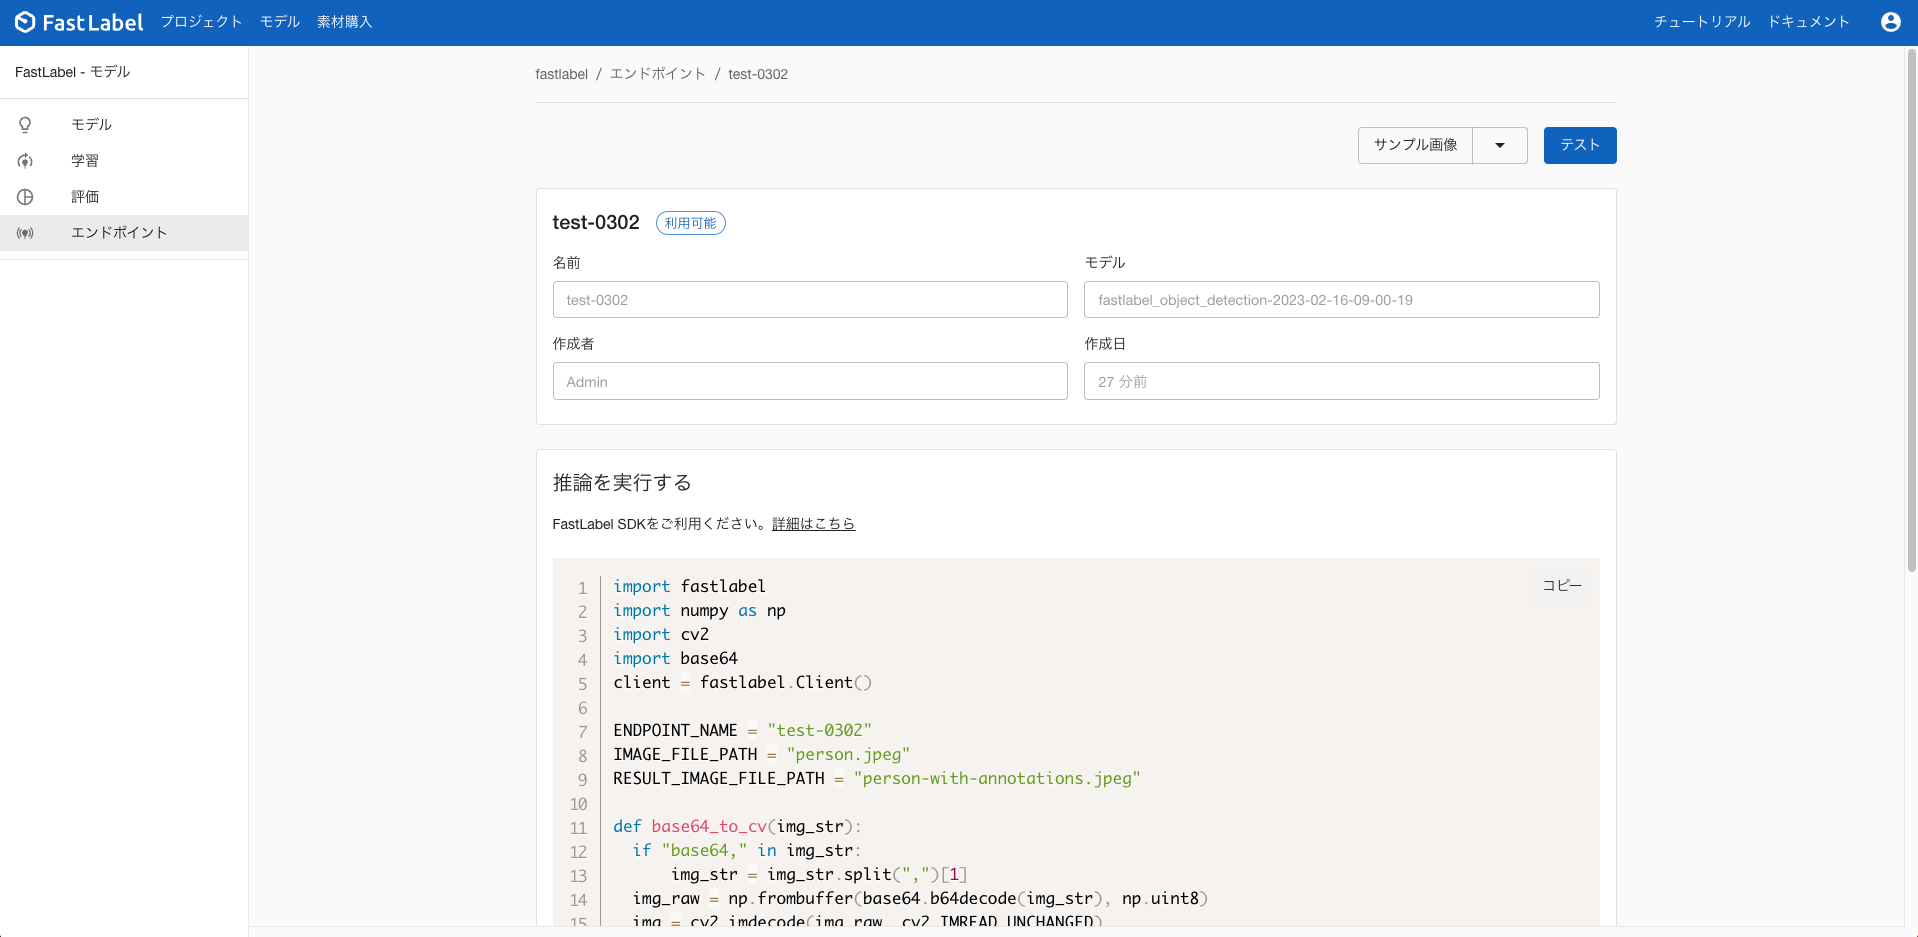Image resolution: width=1918 pixels, height=937 pixels.
Task: Click the np.frombuffer code line
Action: (x=920, y=898)
